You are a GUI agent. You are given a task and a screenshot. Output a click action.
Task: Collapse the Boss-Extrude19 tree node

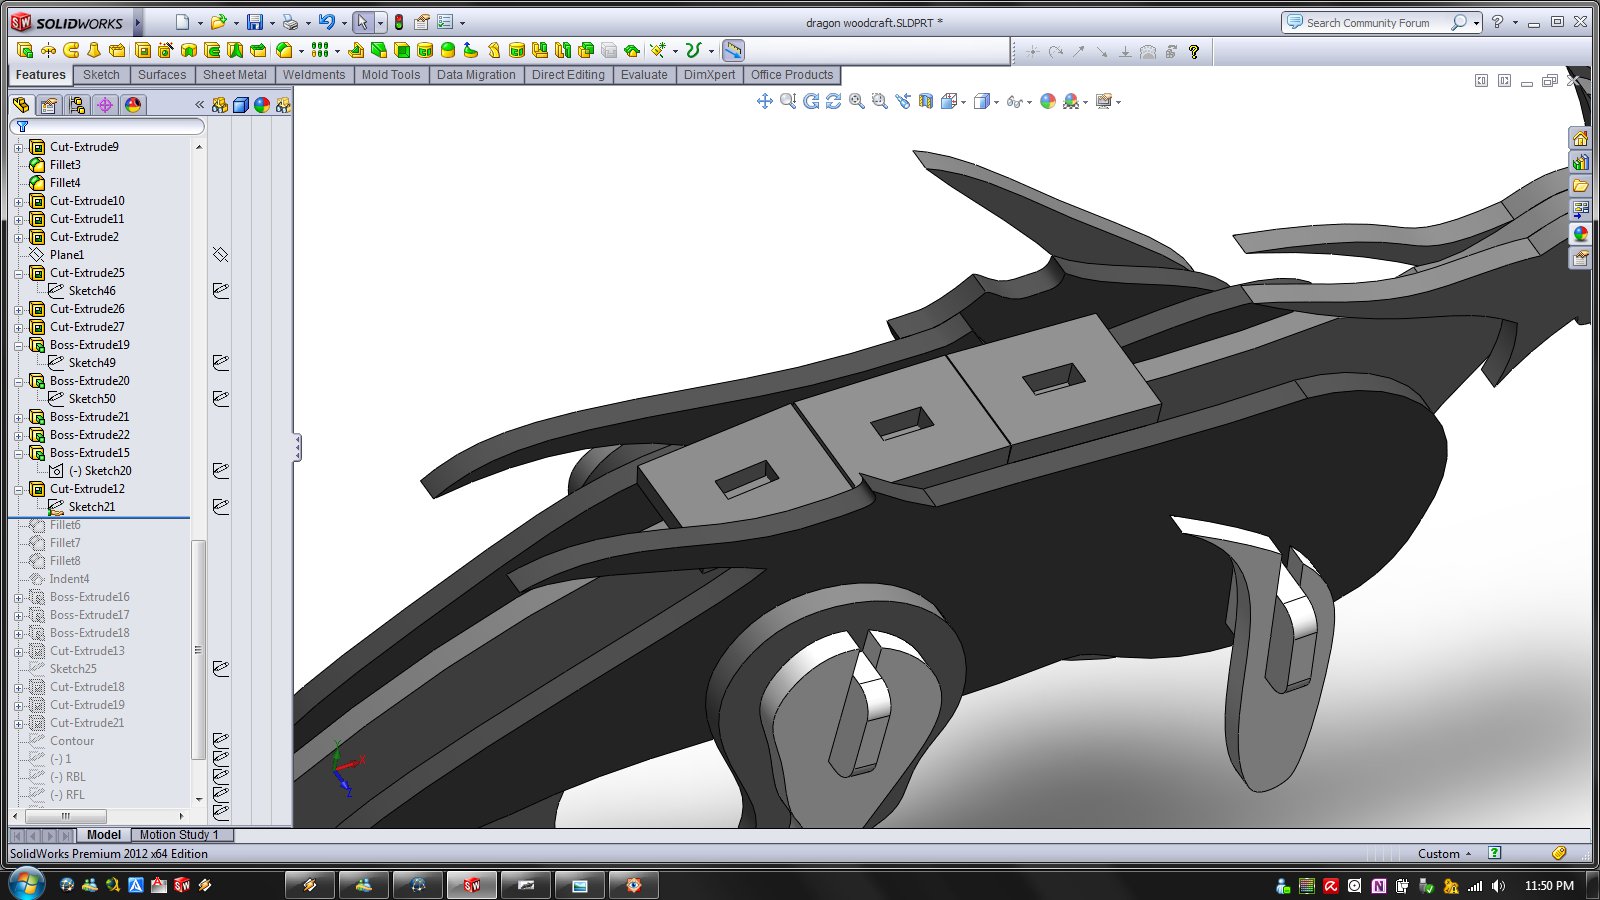pyautogui.click(x=18, y=345)
